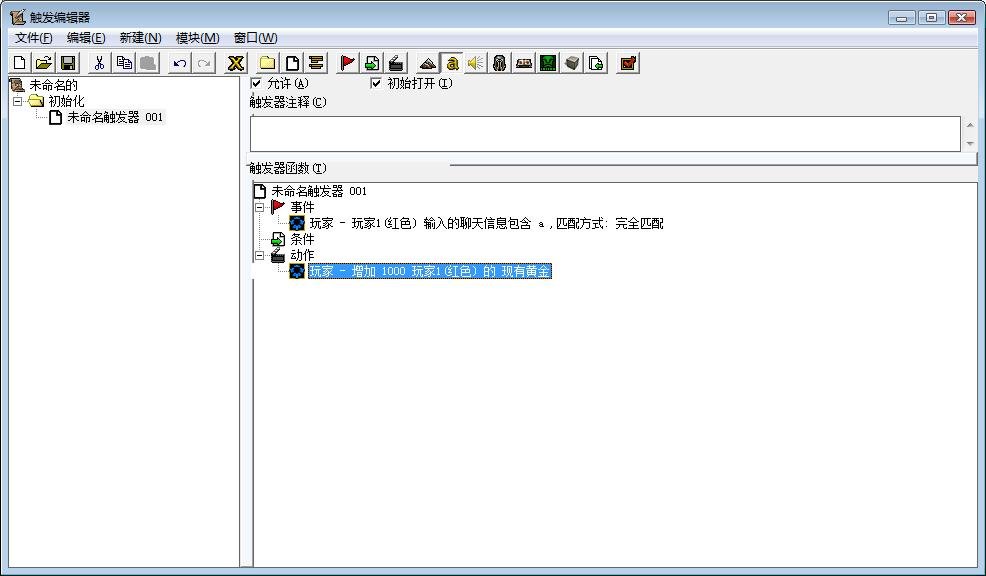The width and height of the screenshot is (986, 576).
Task: Collapse the 动作 node
Action: coord(259,255)
